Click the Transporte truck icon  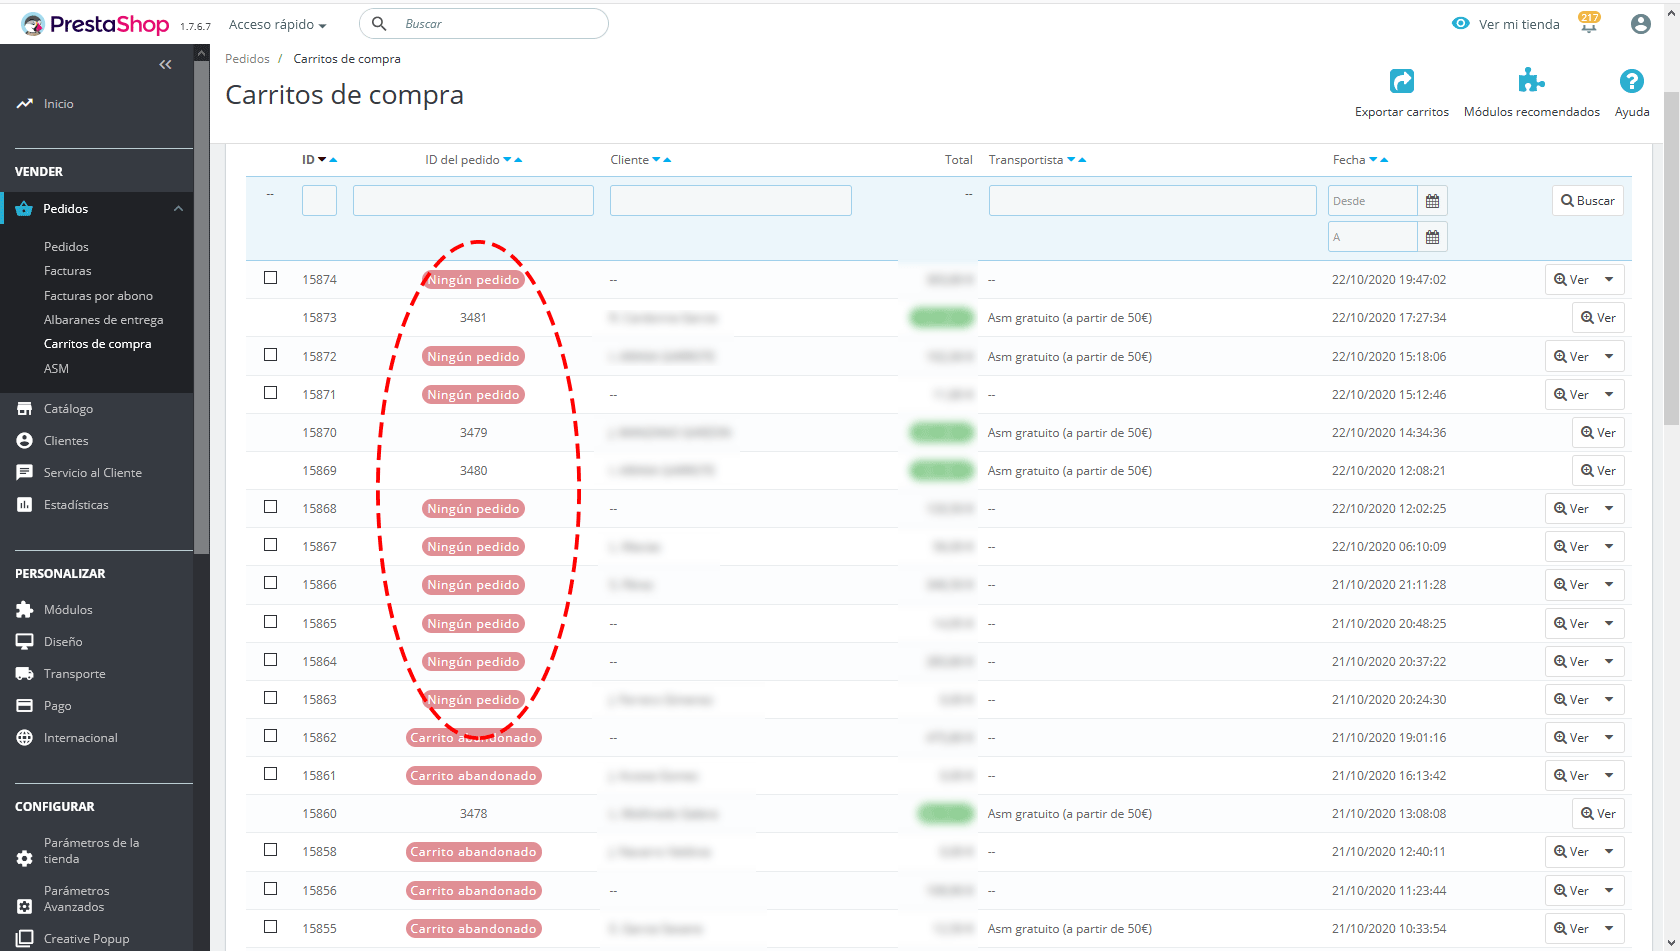[25, 674]
